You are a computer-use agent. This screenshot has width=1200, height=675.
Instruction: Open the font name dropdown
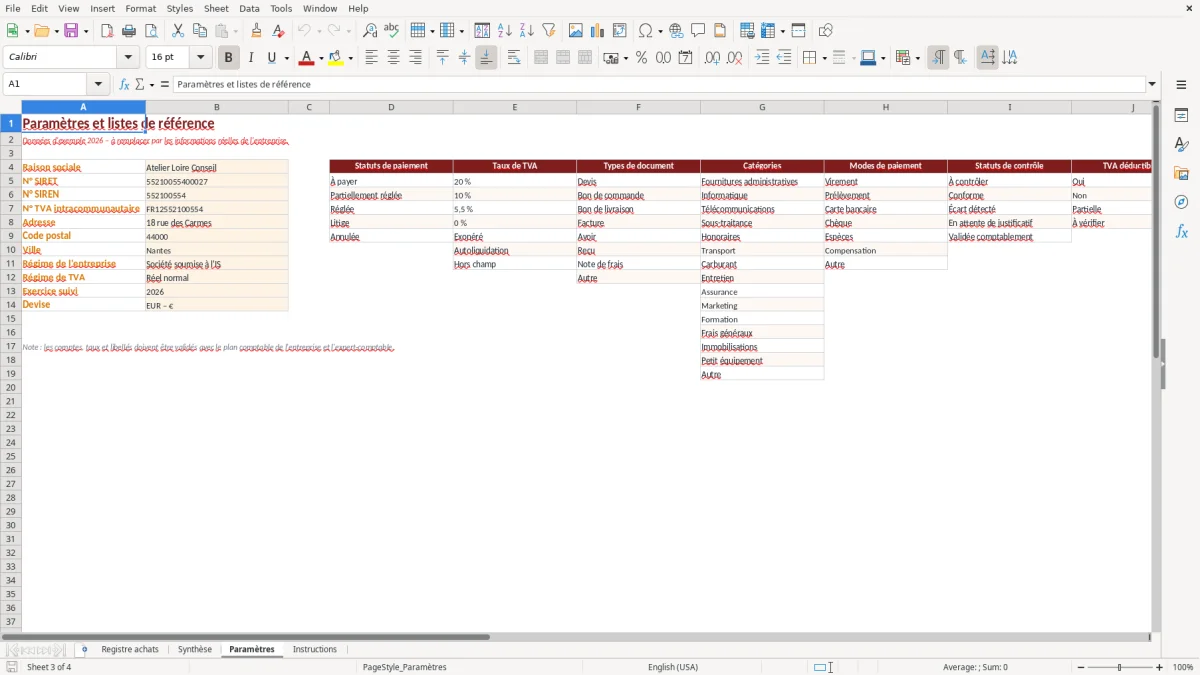[128, 58]
